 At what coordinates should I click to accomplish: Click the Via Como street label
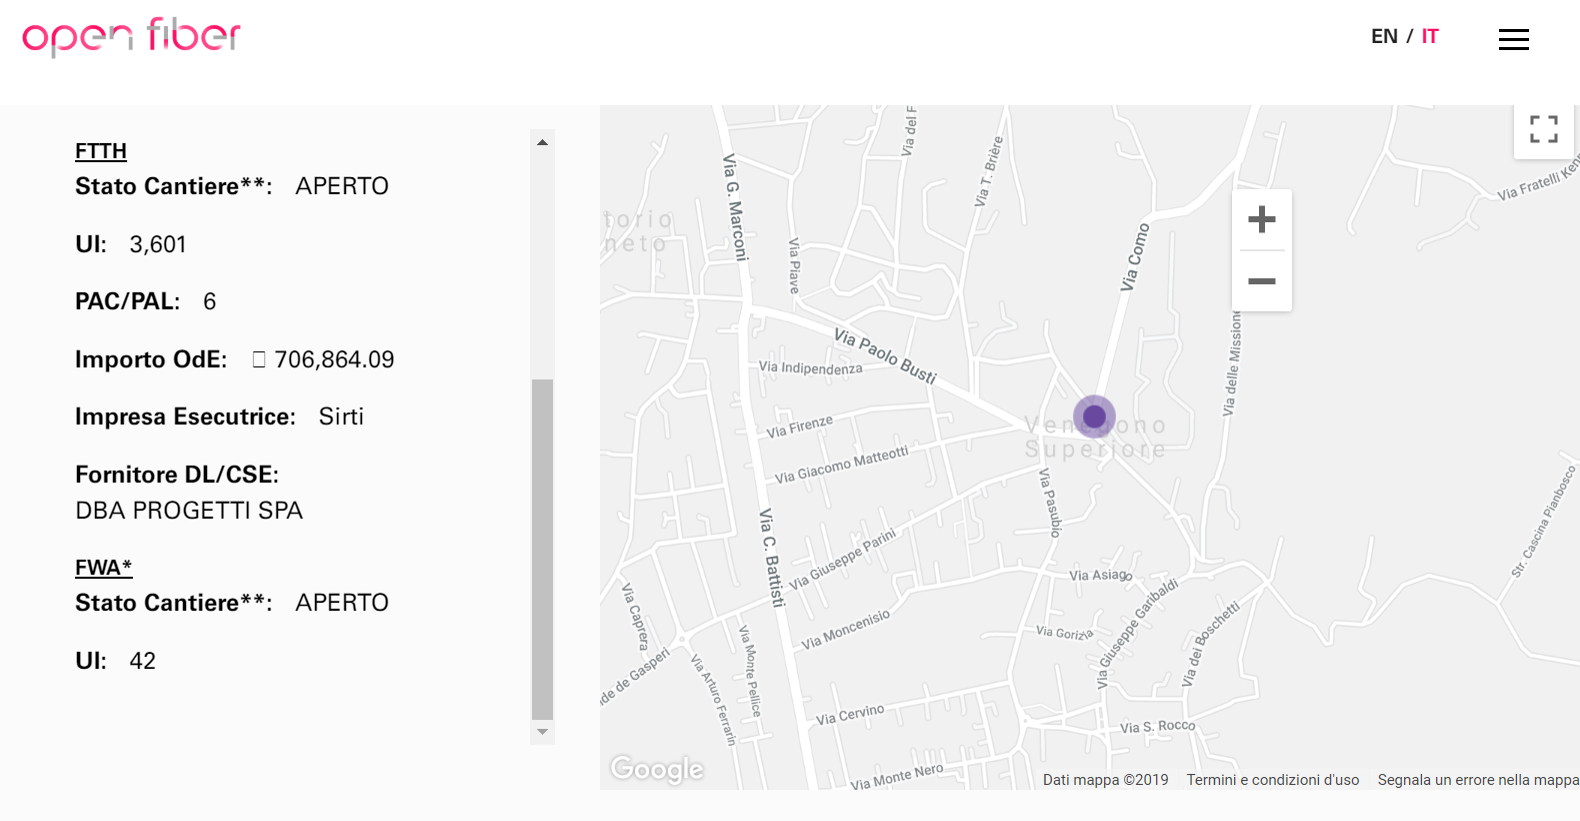point(1135,257)
